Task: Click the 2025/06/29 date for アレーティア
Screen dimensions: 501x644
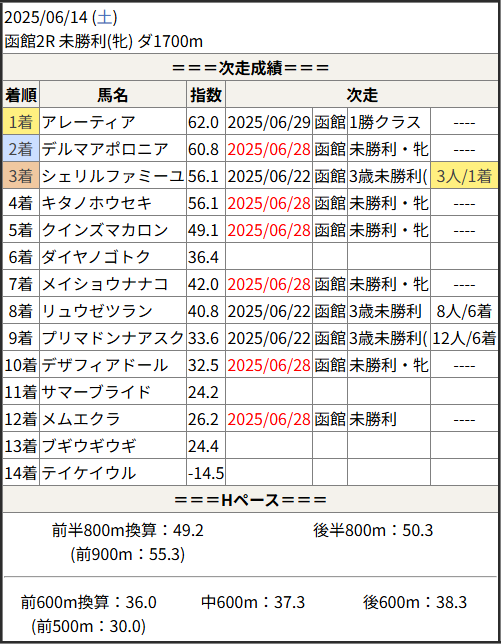Action: click(x=269, y=122)
